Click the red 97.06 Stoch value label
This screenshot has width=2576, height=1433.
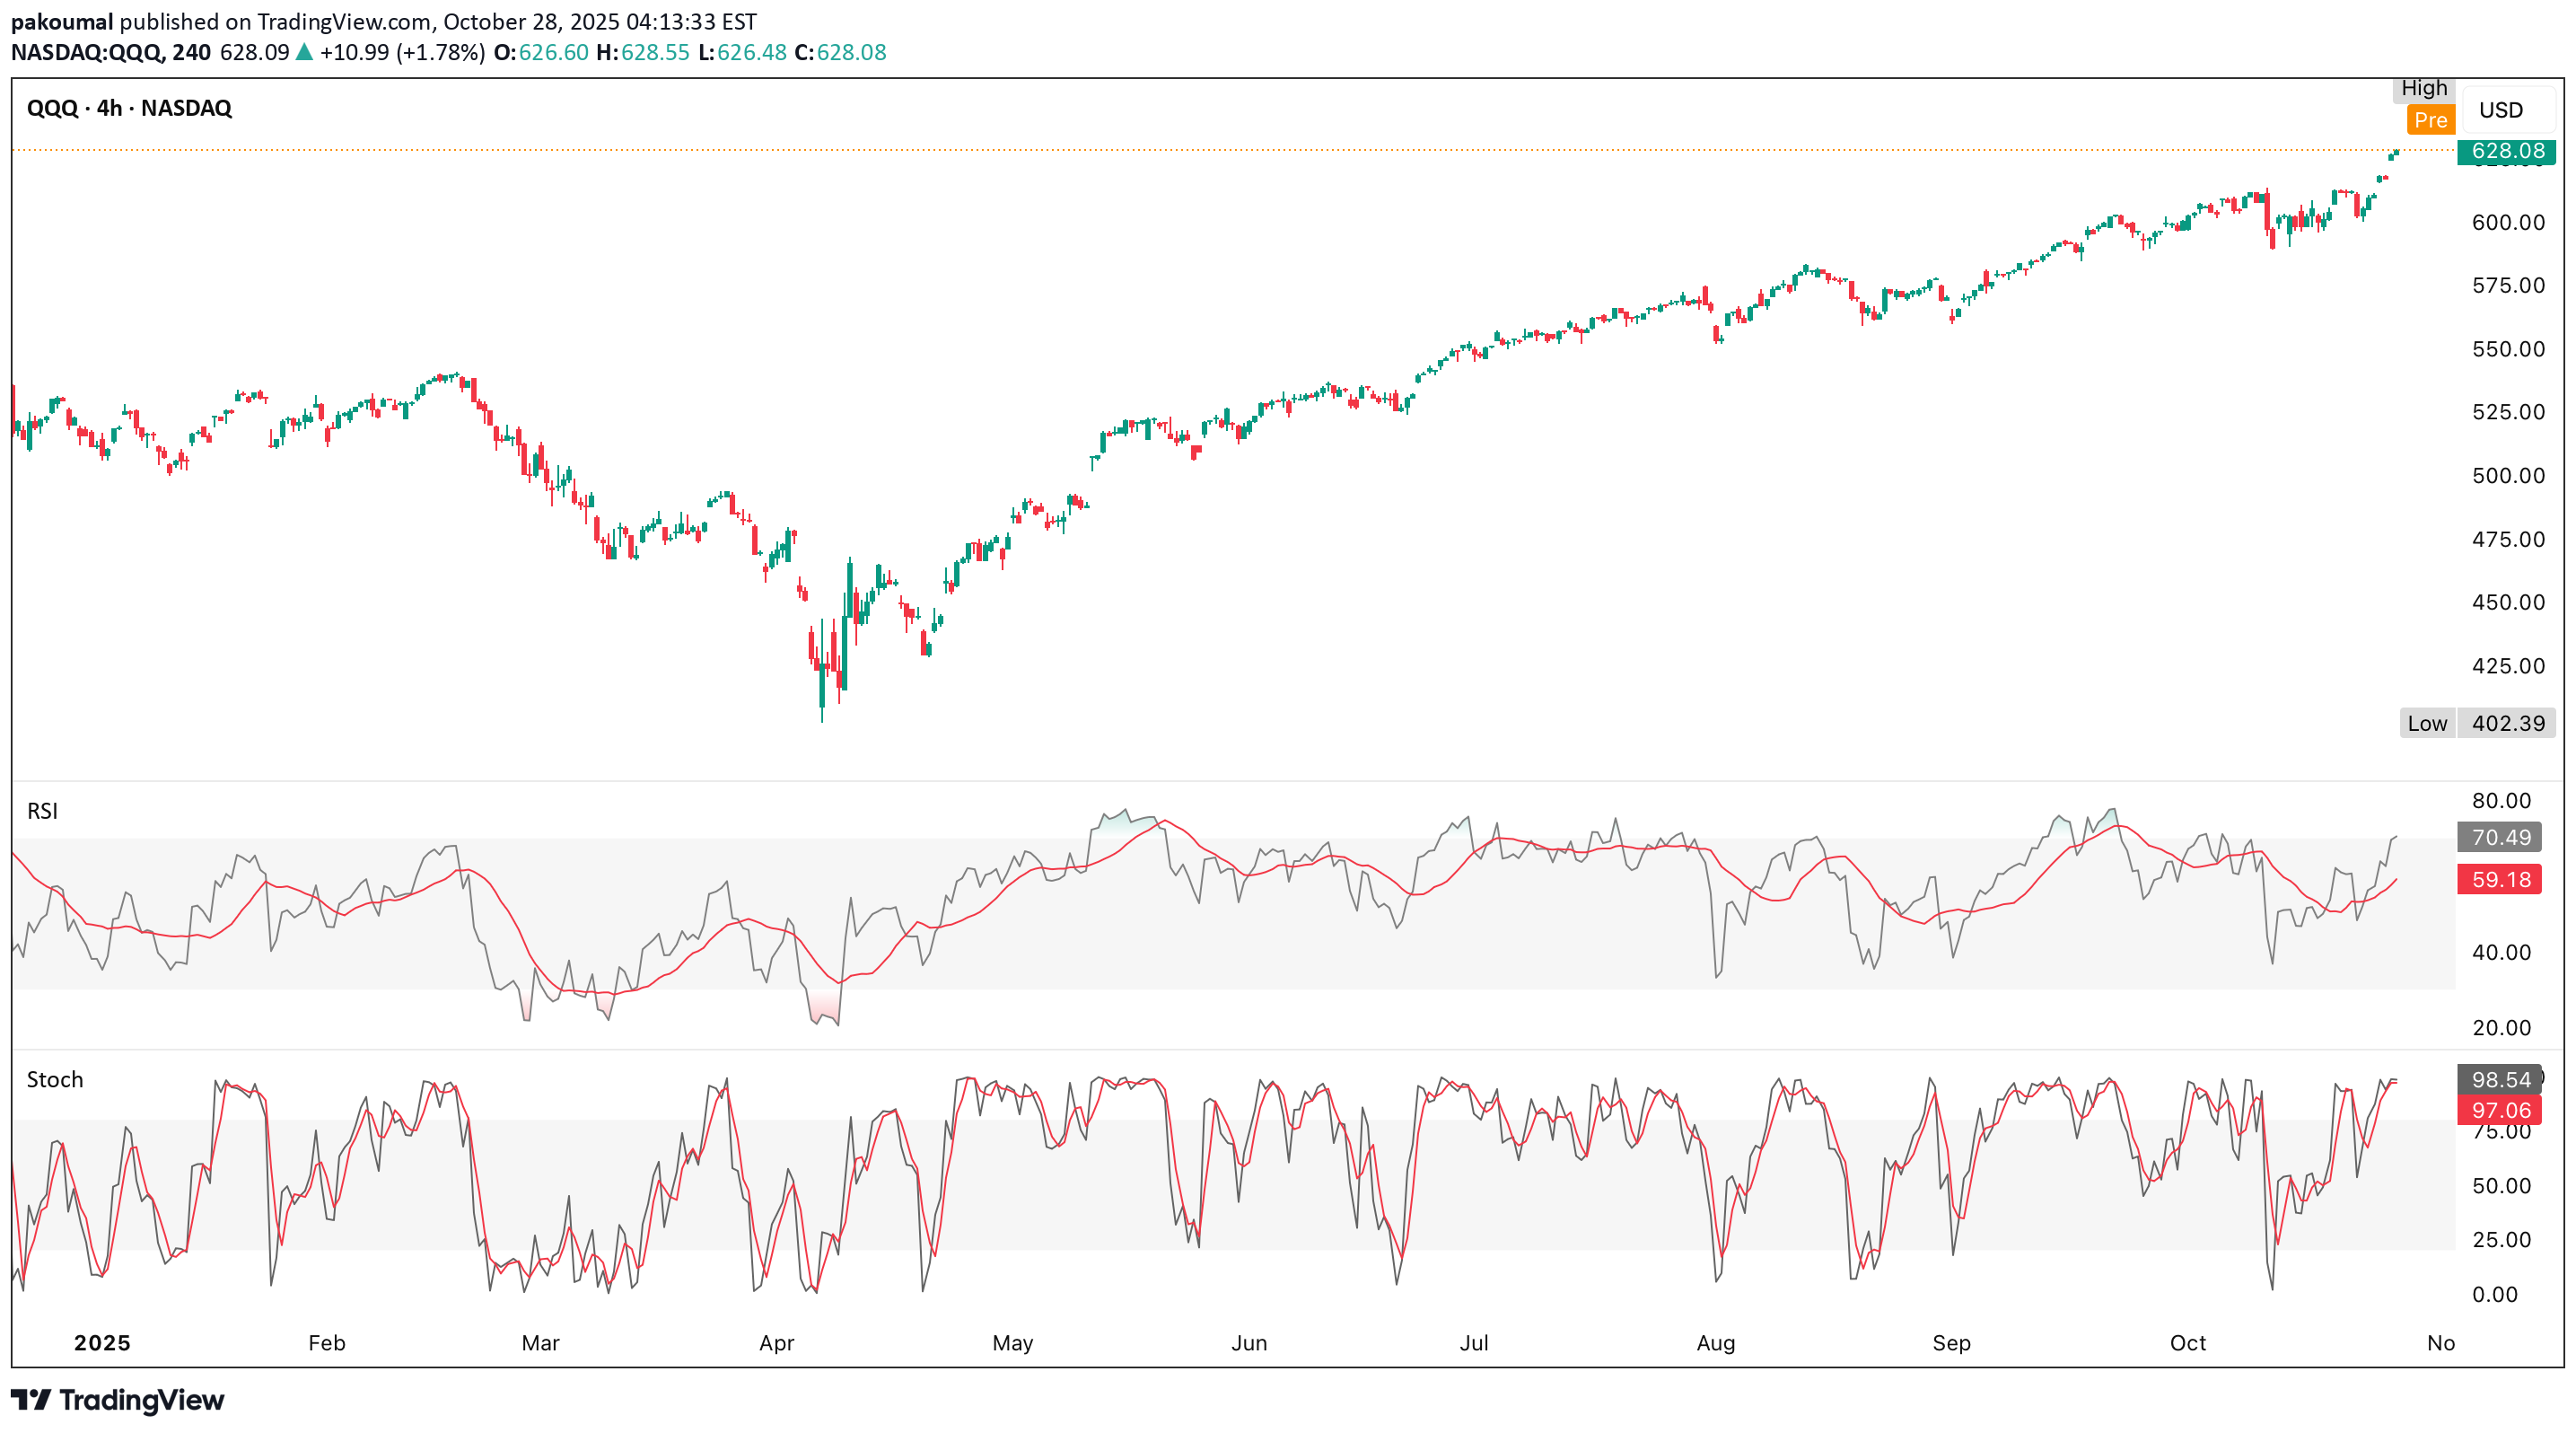(2500, 1110)
